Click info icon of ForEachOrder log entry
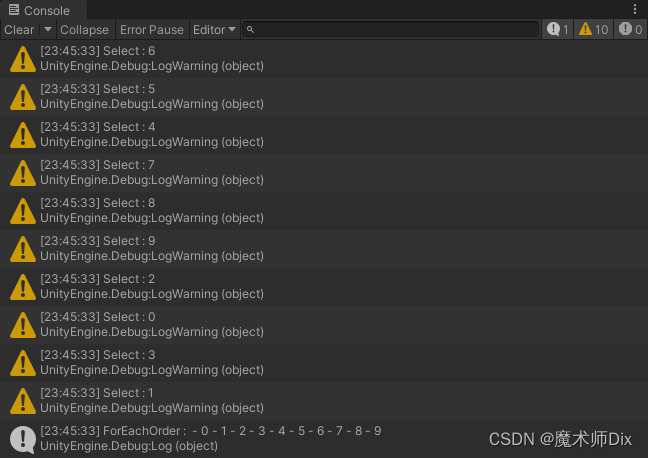This screenshot has width=648, height=458. click(x=23, y=439)
